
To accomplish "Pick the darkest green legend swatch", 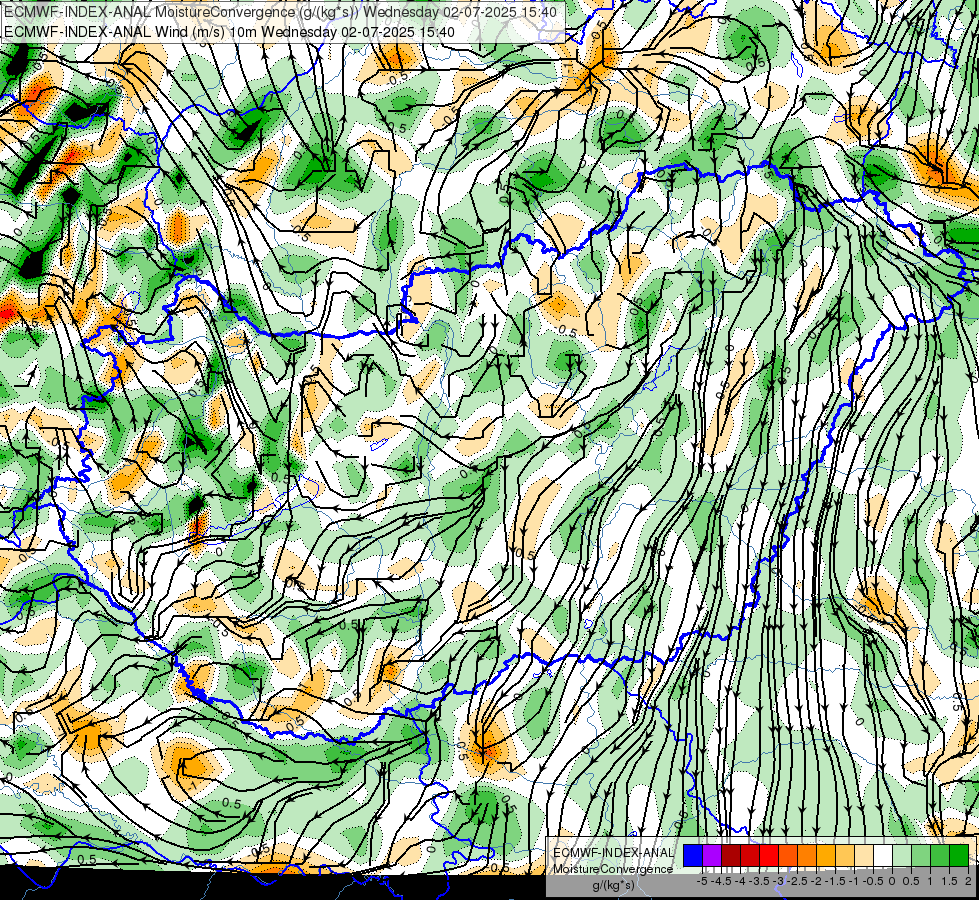I will click(x=958, y=855).
